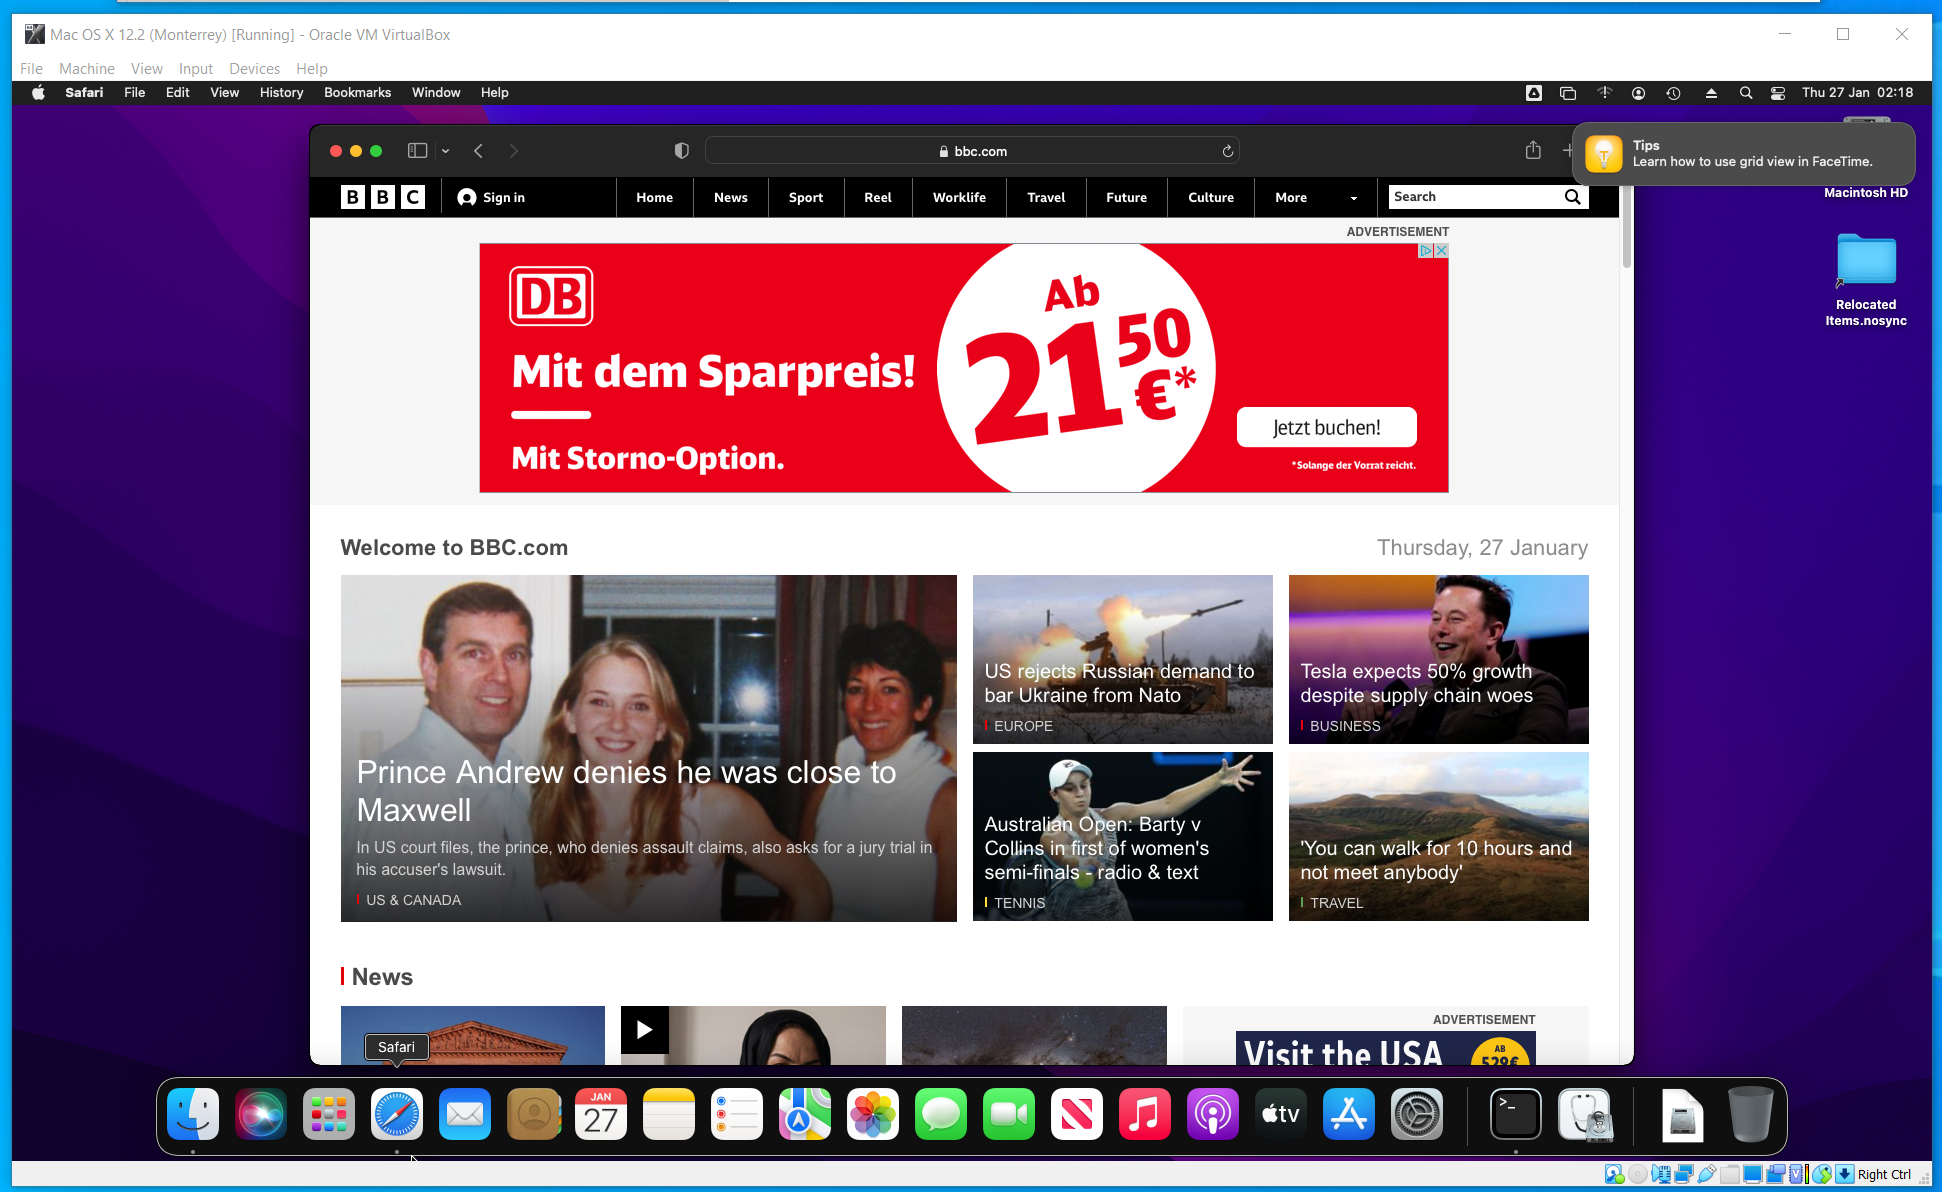The image size is (1942, 1192).
Task: Open the Mail app in Dock
Action: (x=465, y=1114)
